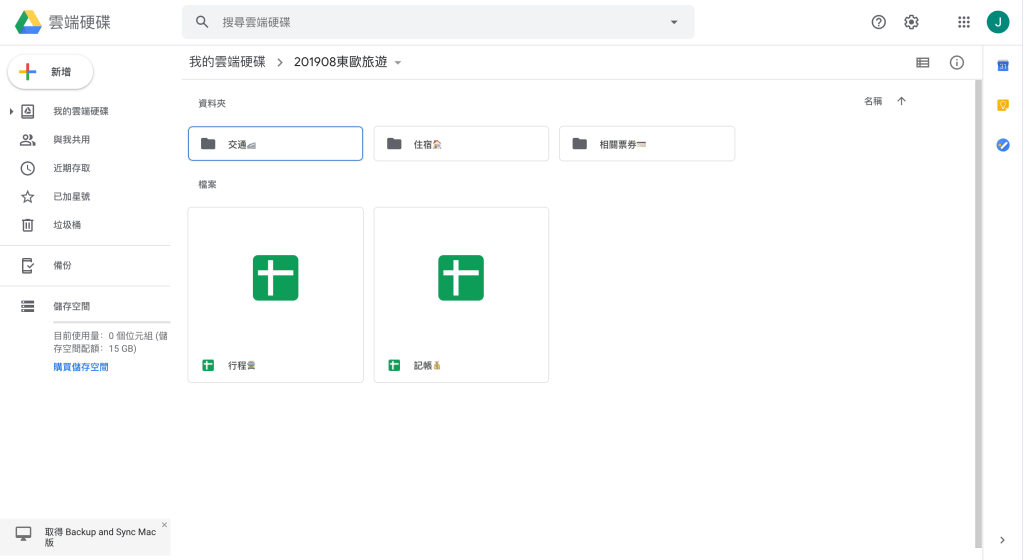
Task: Open Google Tasks side panel icon
Action: [x=1003, y=145]
